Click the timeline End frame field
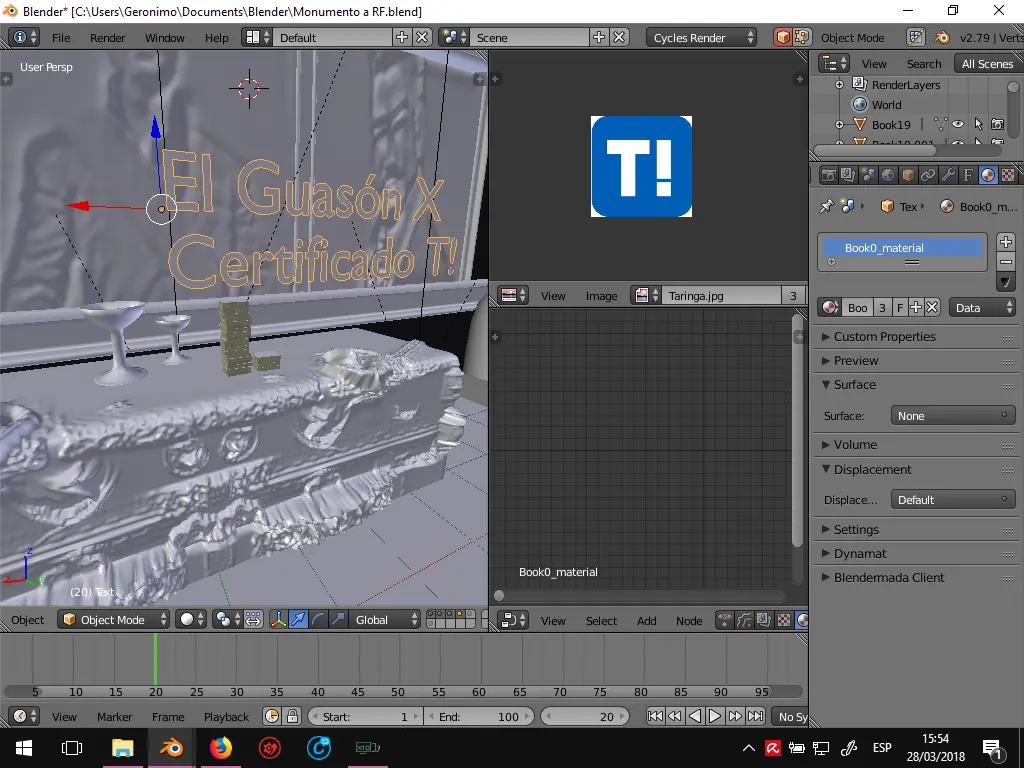Image resolution: width=1024 pixels, height=768 pixels. point(479,716)
